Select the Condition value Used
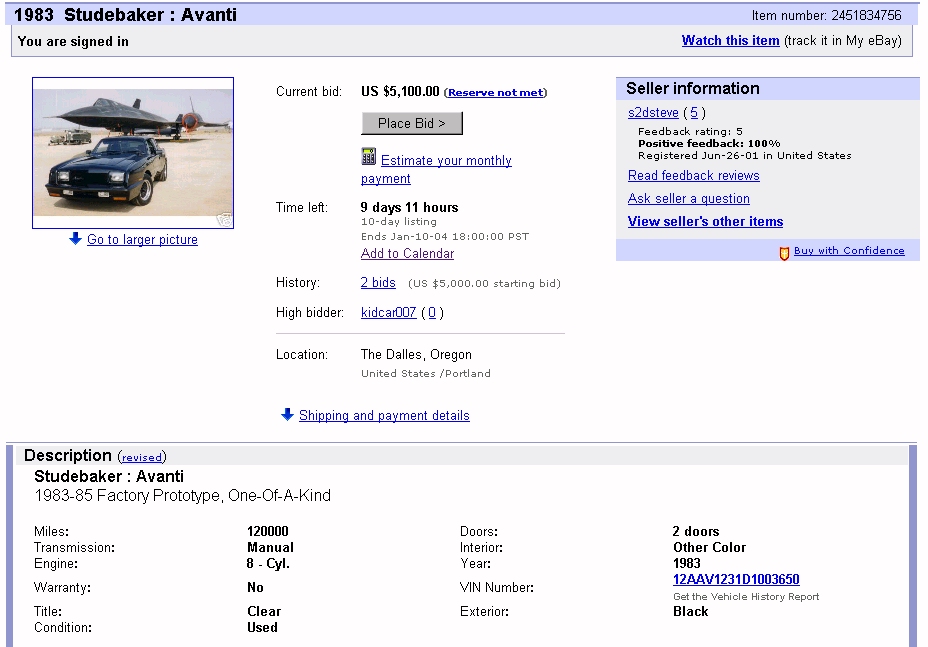Viewport: 928px width, 647px height. (262, 627)
